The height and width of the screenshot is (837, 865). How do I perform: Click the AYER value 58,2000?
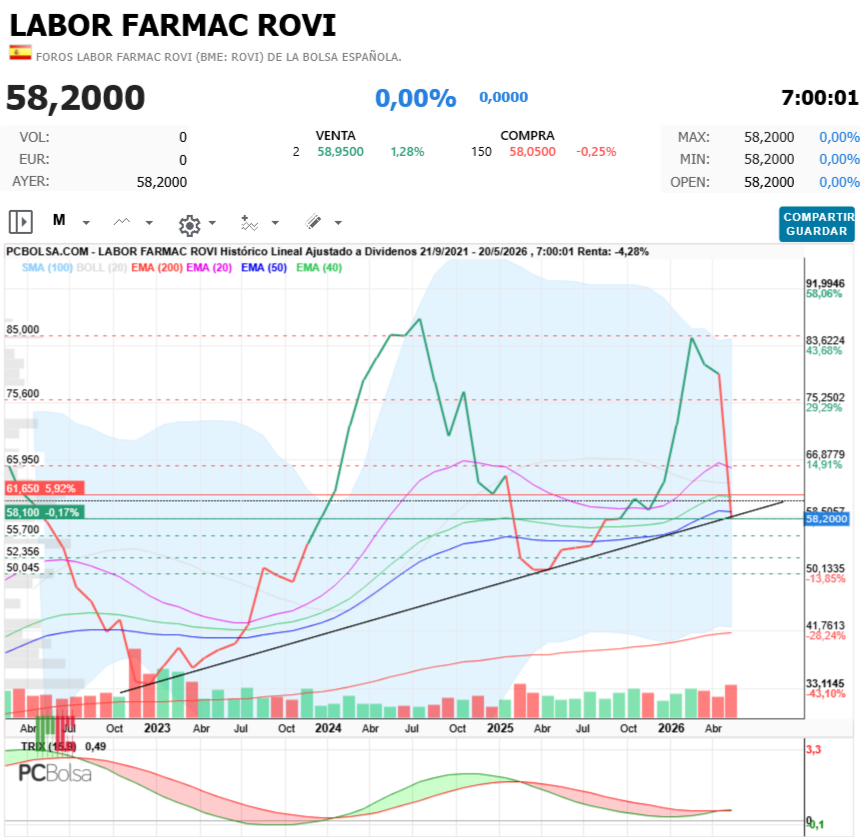click(162, 182)
